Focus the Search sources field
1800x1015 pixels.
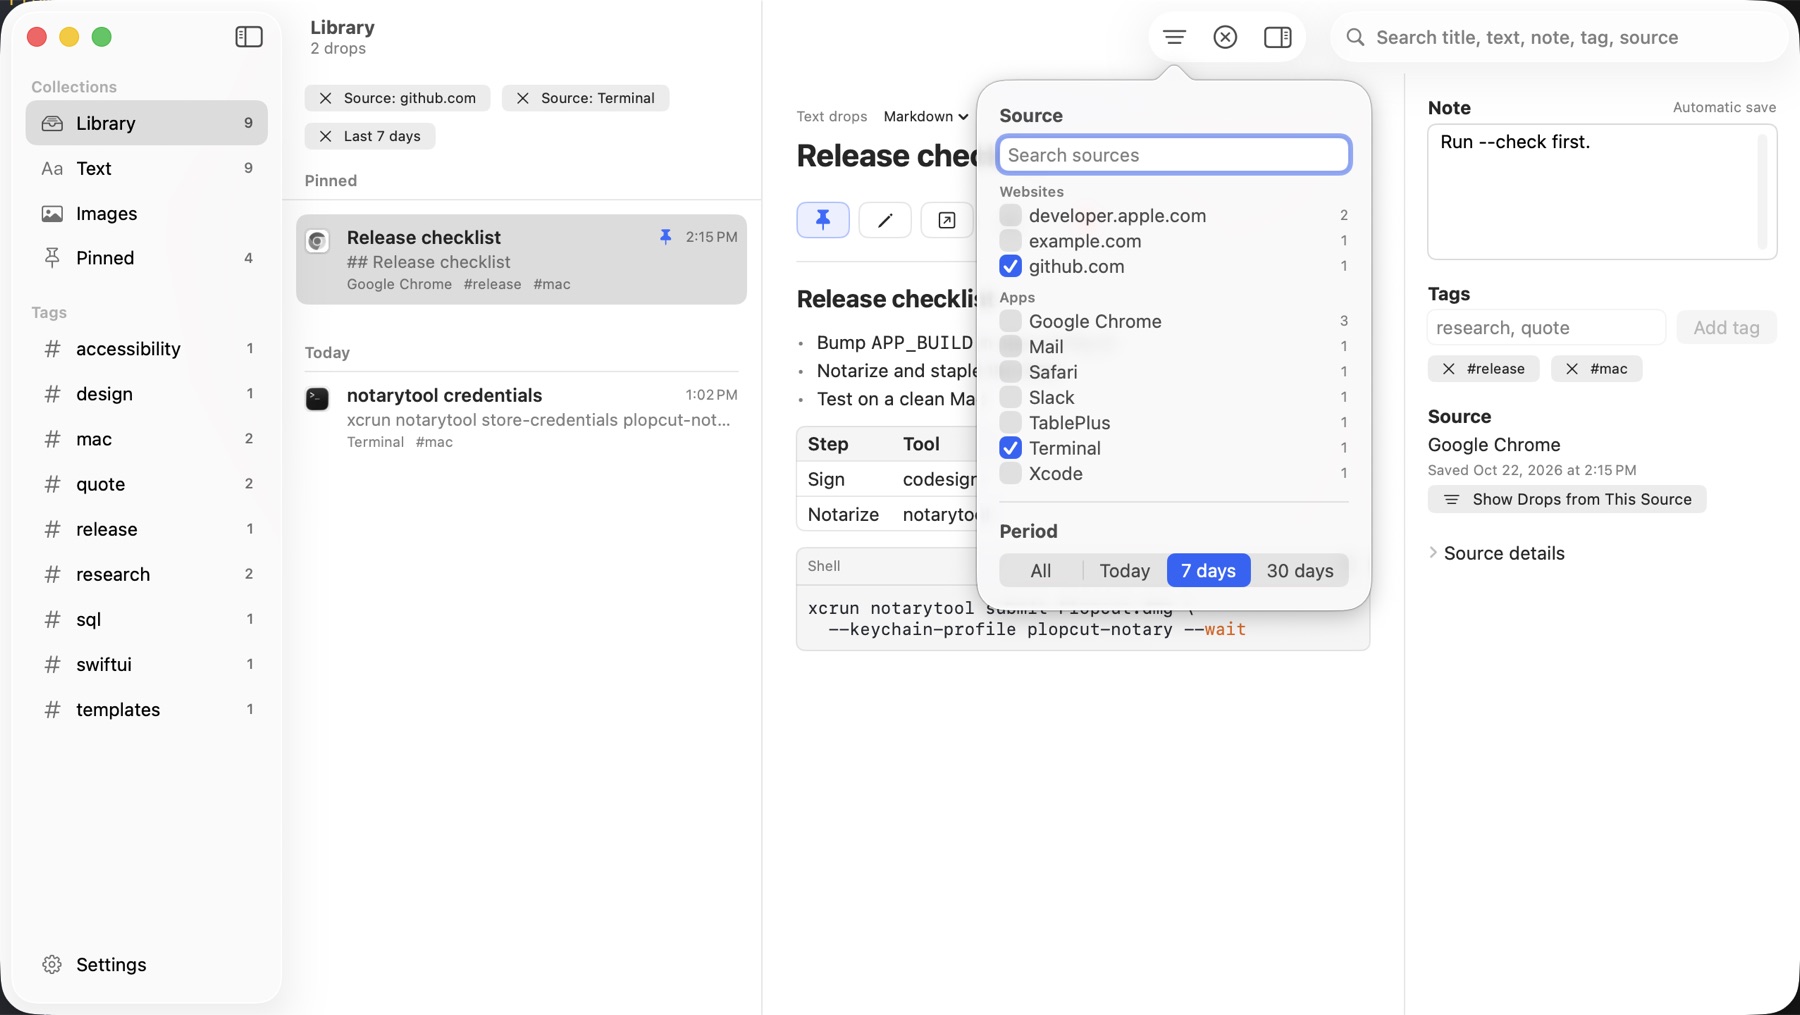click(x=1174, y=155)
